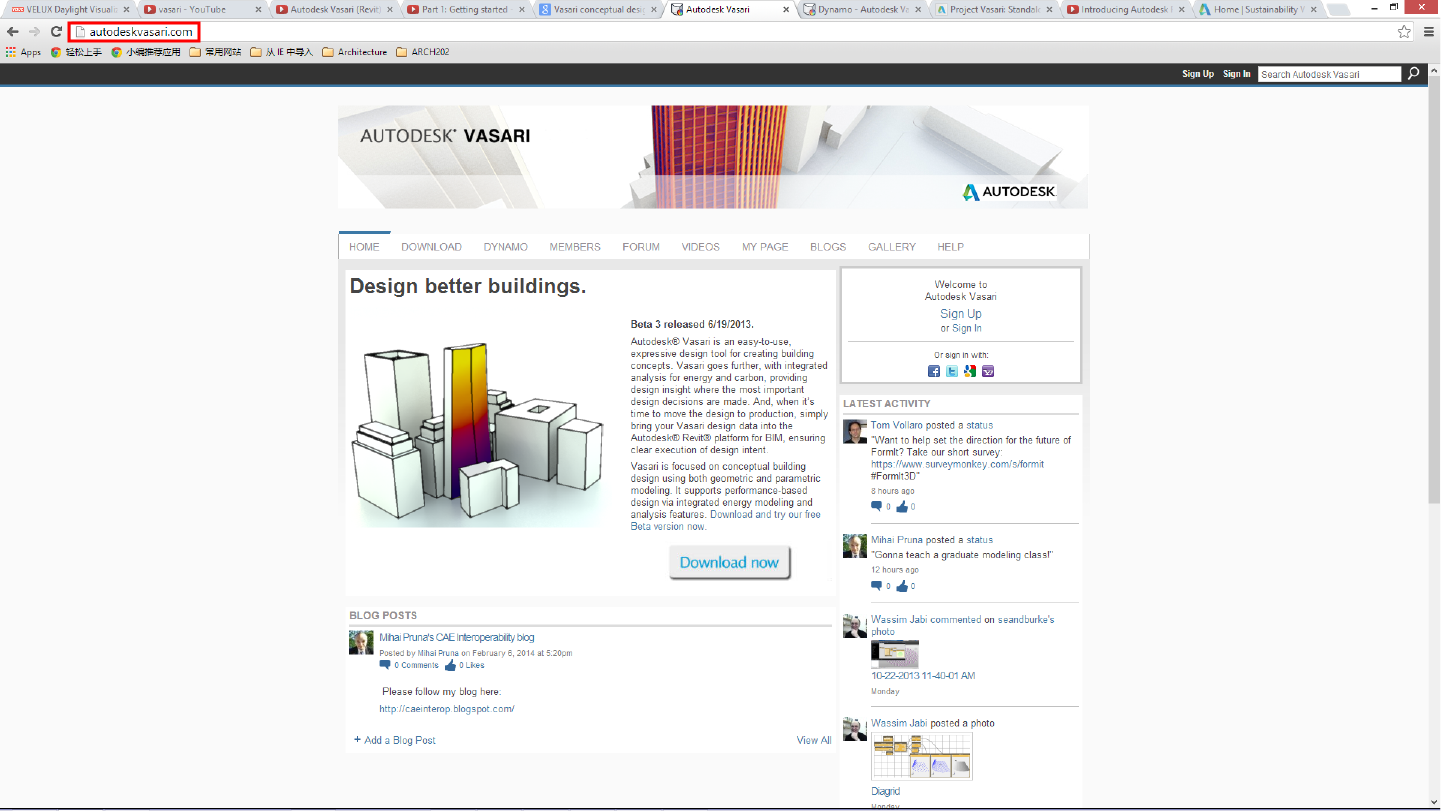
Task: Like Mihai Pruna's status with thumbs-up
Action: pos(902,586)
